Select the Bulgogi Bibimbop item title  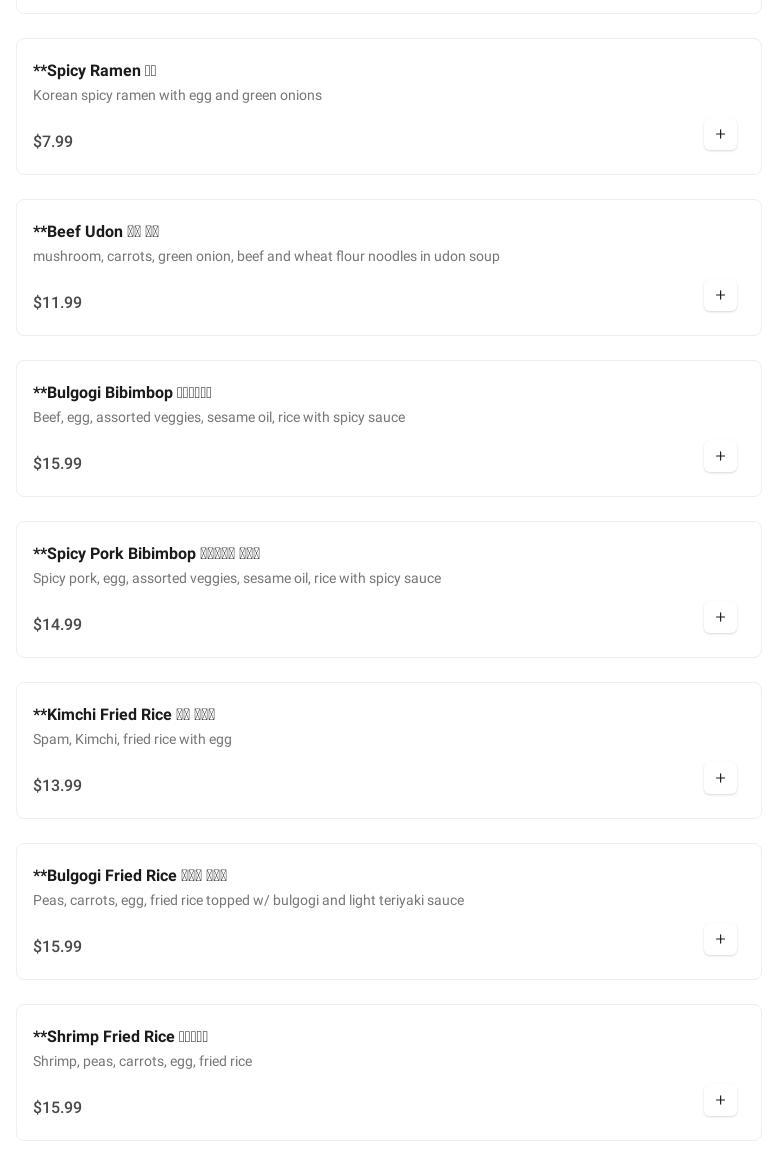tap(122, 393)
